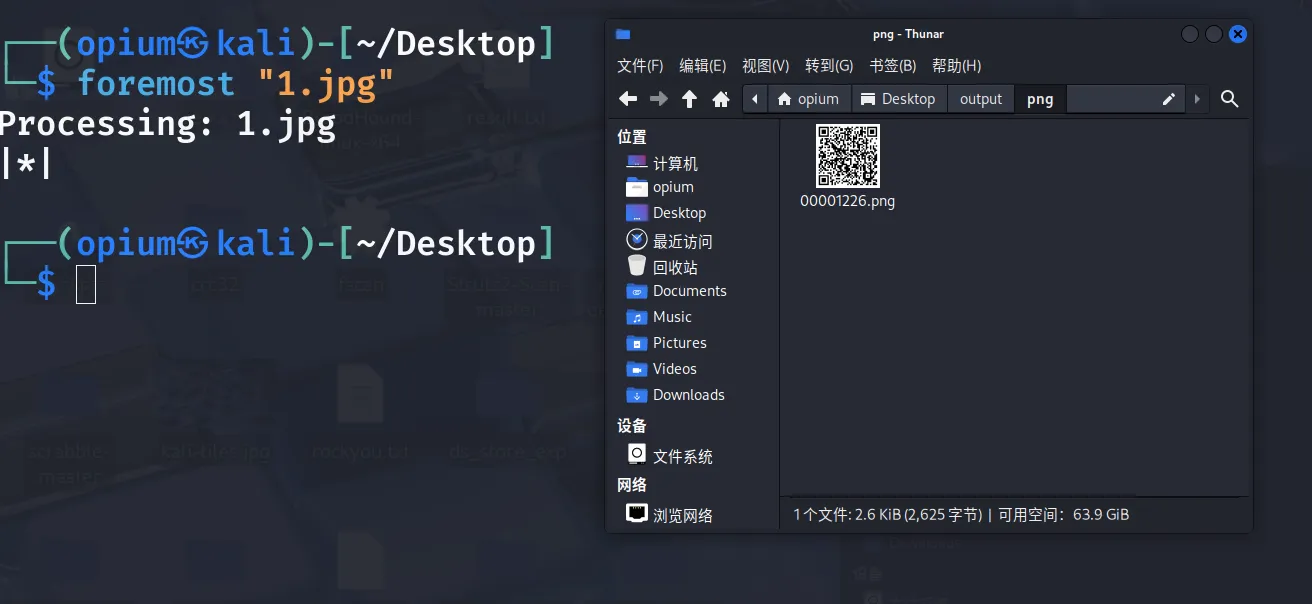Click the Desktop path bar button

[898, 99]
